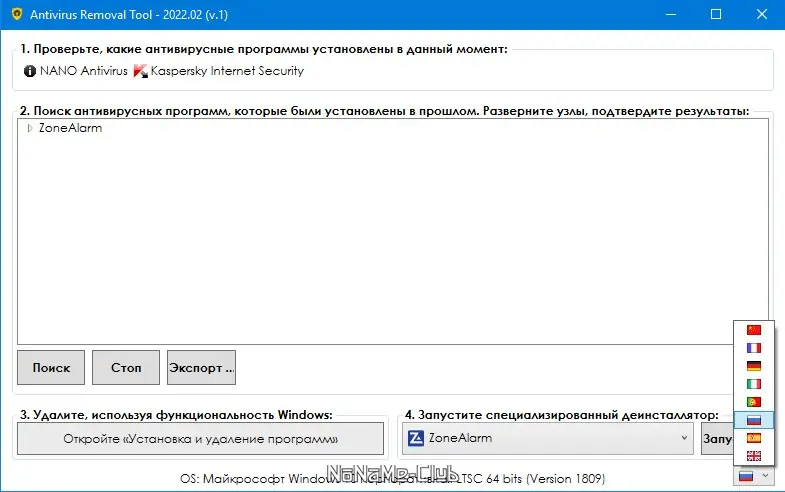Click the shield app icon in title bar

click(x=17, y=14)
